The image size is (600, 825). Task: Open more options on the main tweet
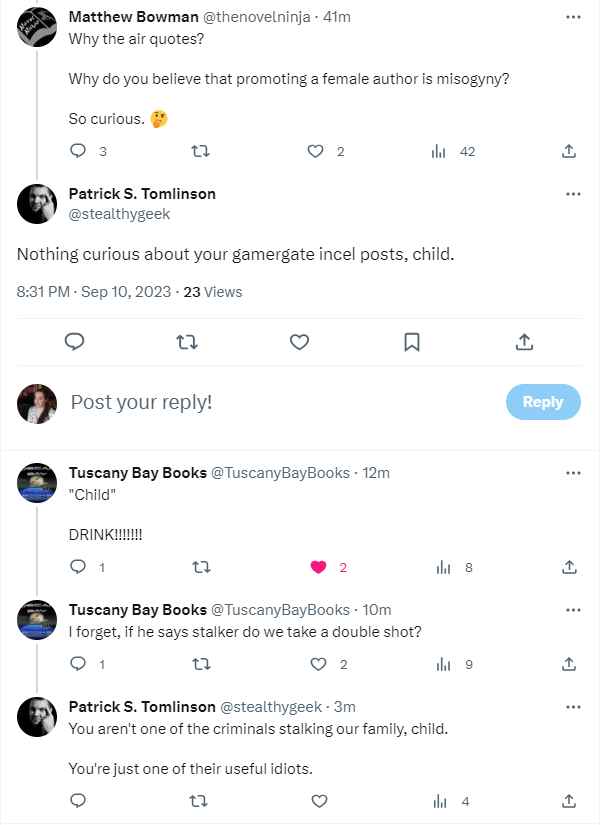[573, 194]
